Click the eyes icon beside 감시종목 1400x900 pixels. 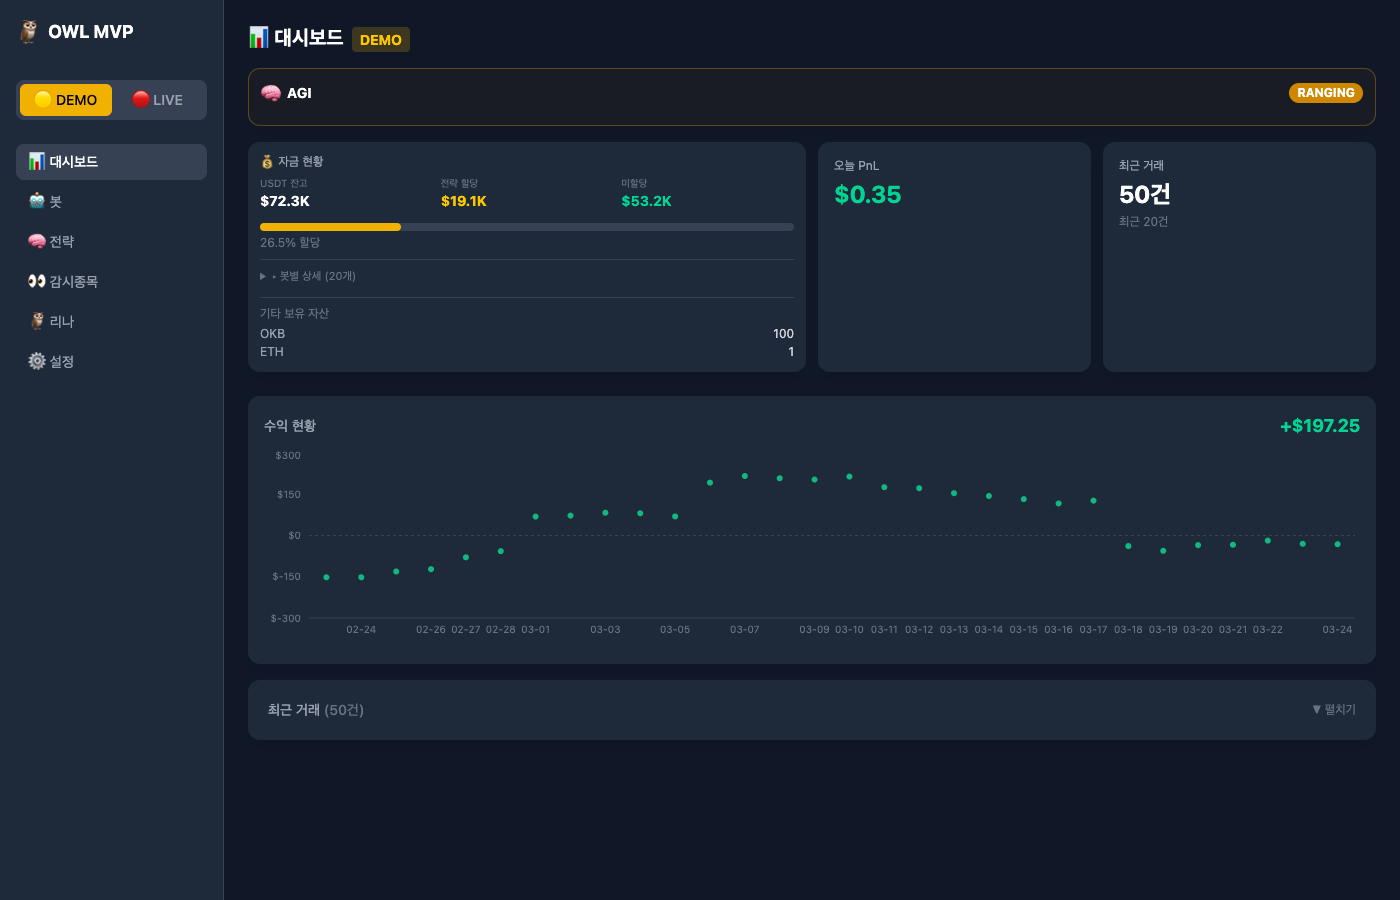(37, 281)
